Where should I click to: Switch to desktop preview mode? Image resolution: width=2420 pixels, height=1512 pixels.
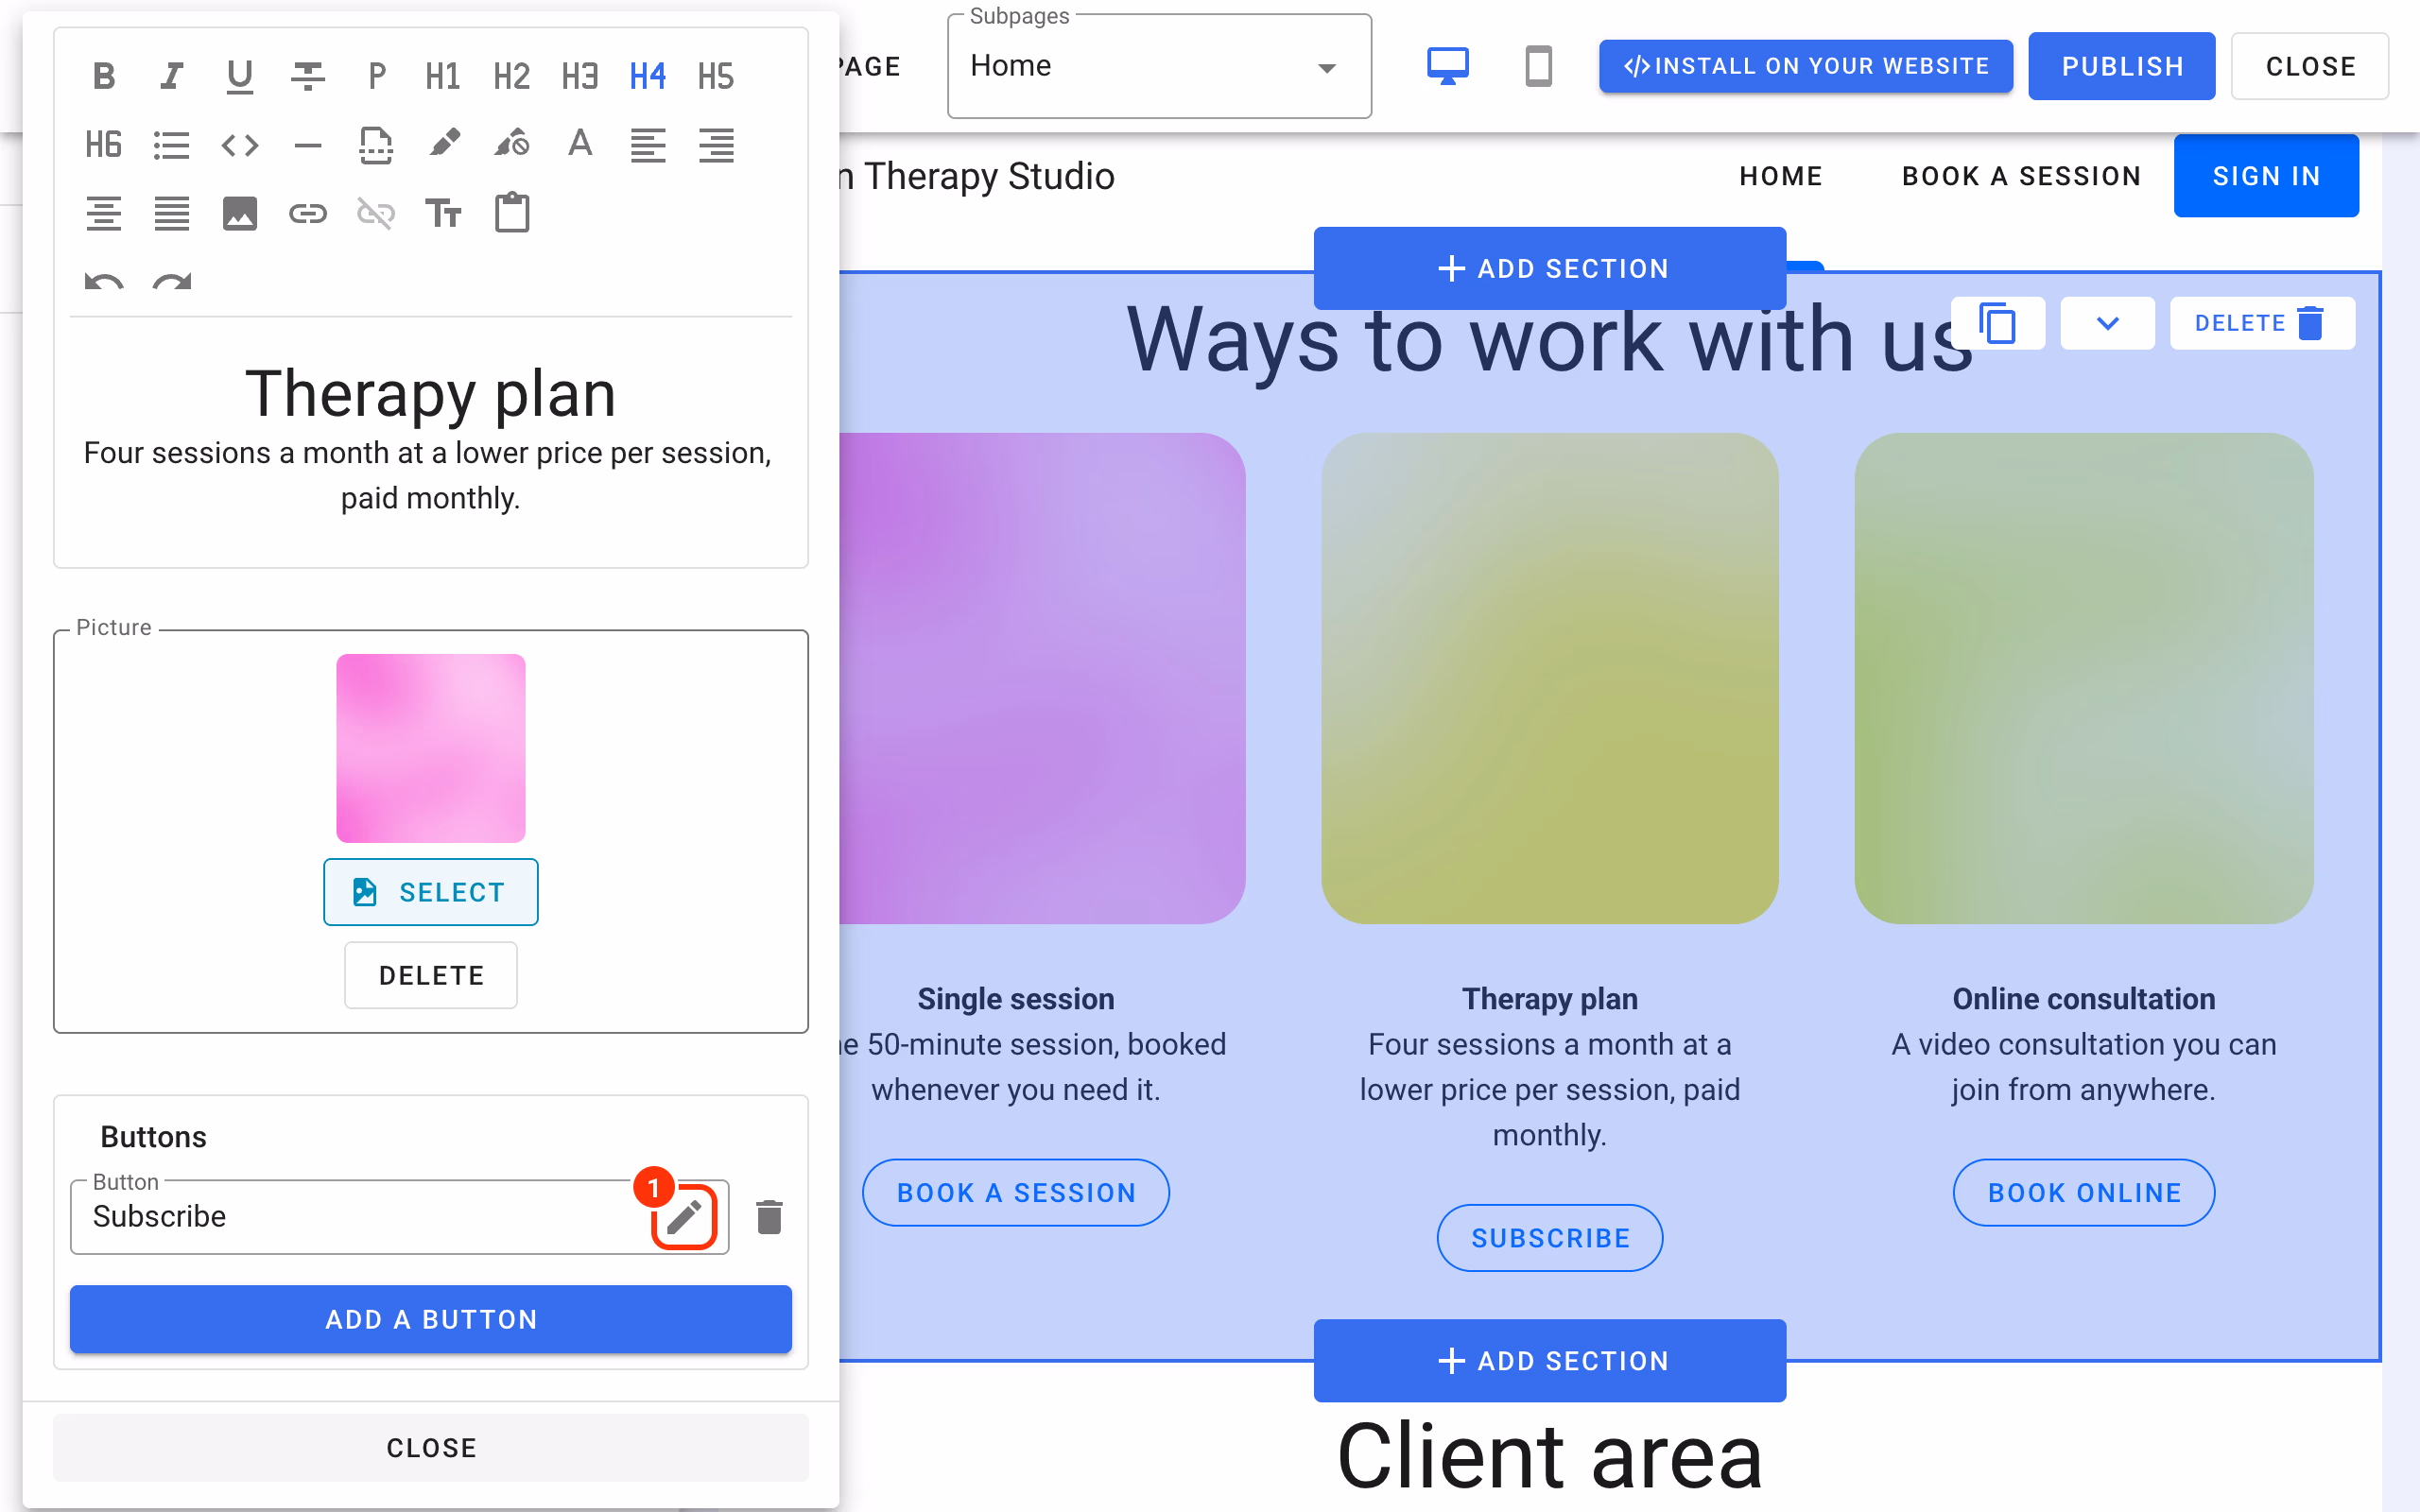[1447, 66]
